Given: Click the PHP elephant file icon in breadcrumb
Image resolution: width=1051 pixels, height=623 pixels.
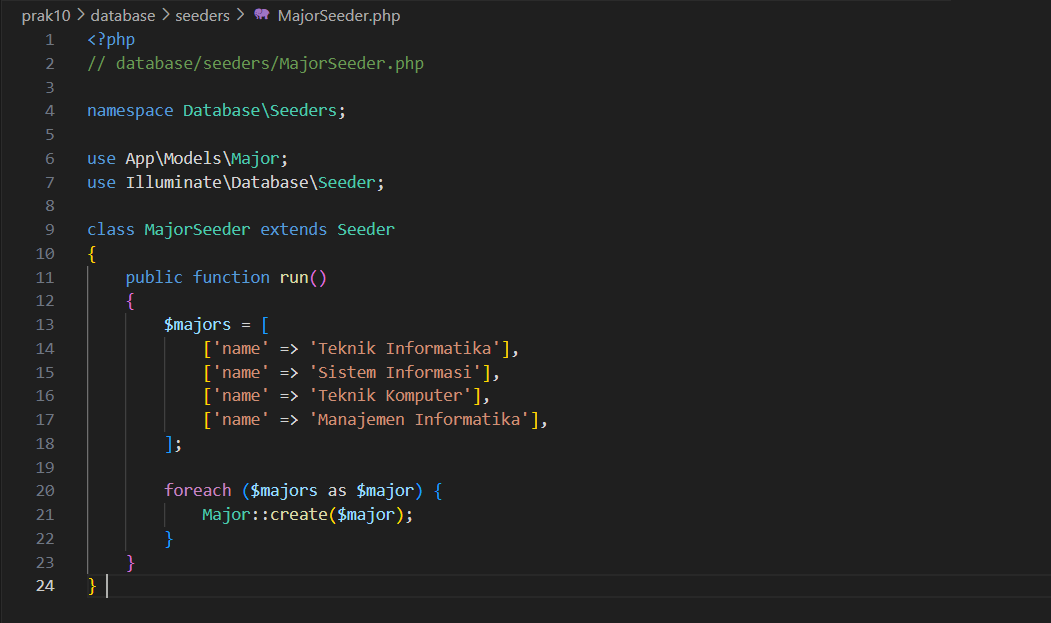Looking at the screenshot, I should click(262, 16).
